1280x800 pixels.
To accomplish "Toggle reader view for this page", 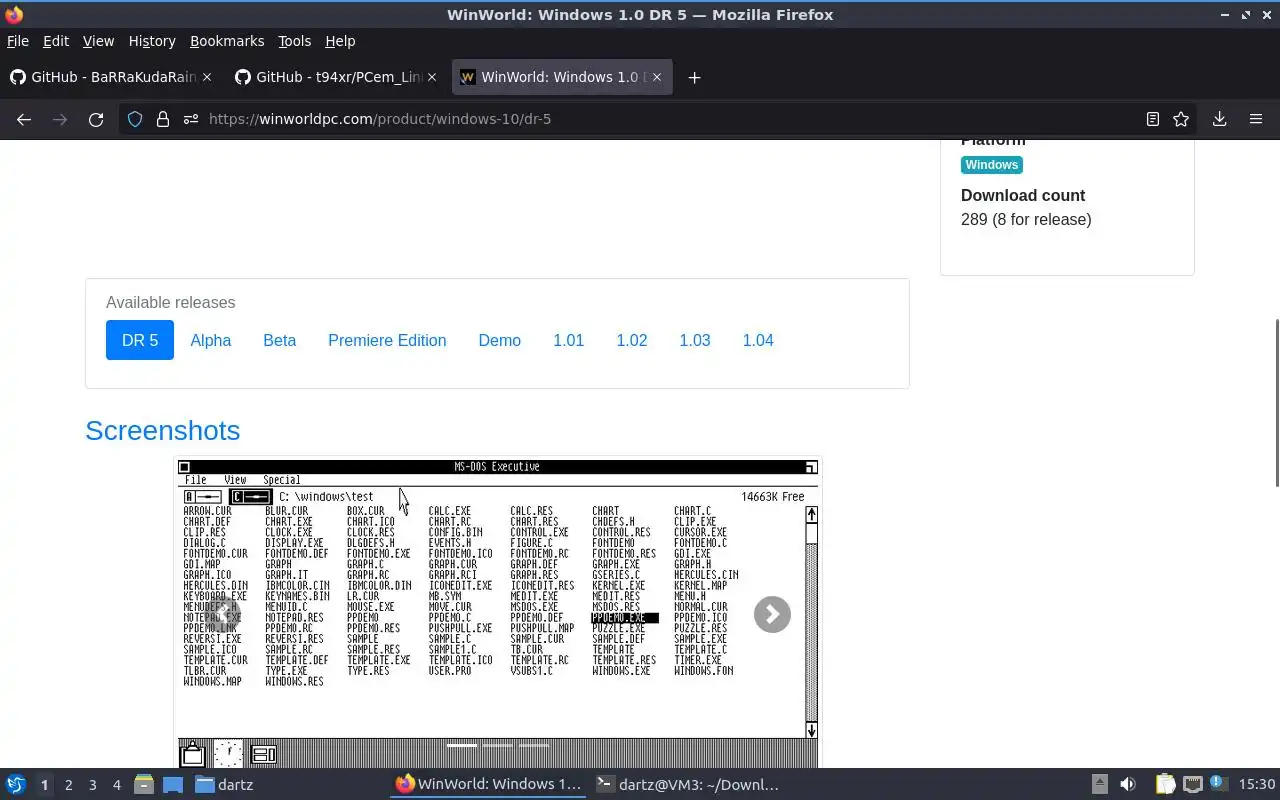I will click(1153, 119).
